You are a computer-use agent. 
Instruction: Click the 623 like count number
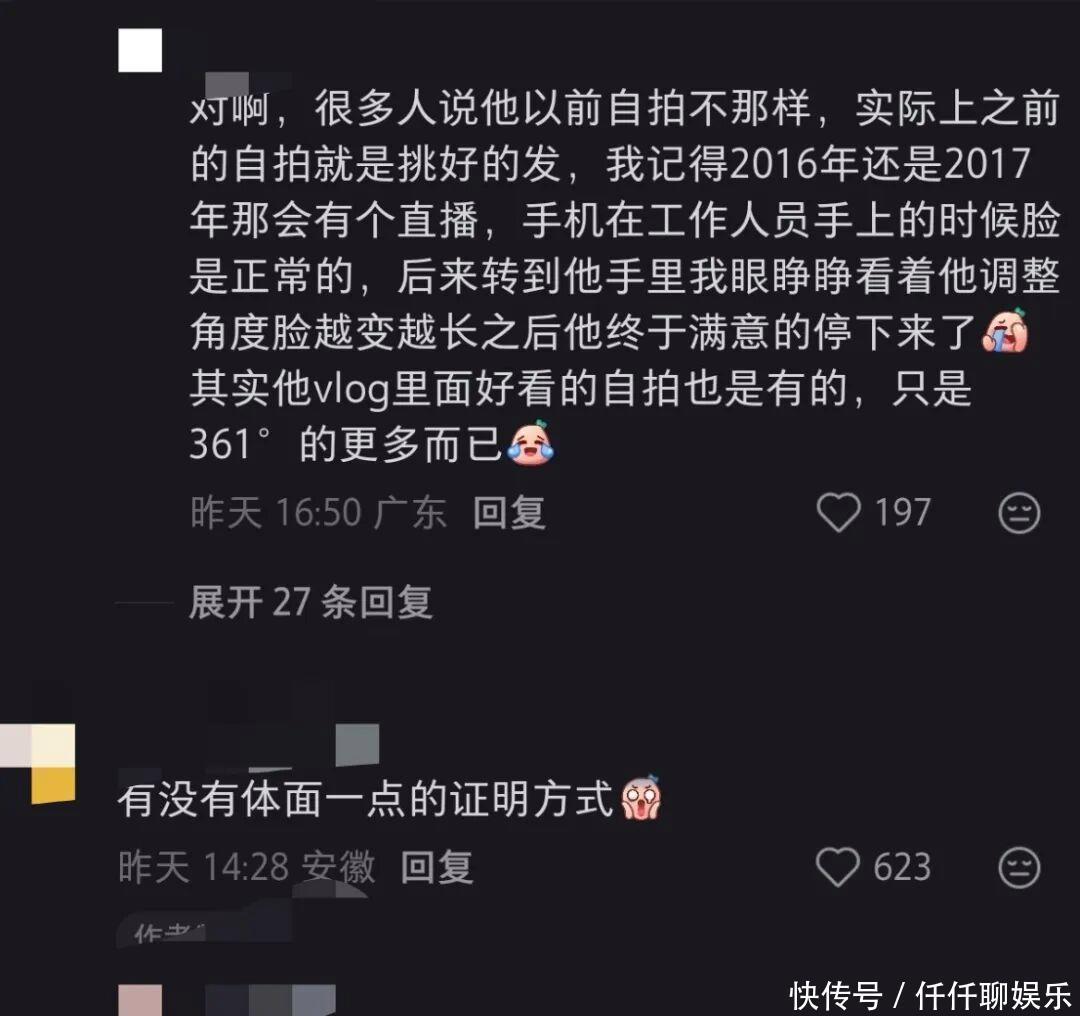(x=902, y=867)
